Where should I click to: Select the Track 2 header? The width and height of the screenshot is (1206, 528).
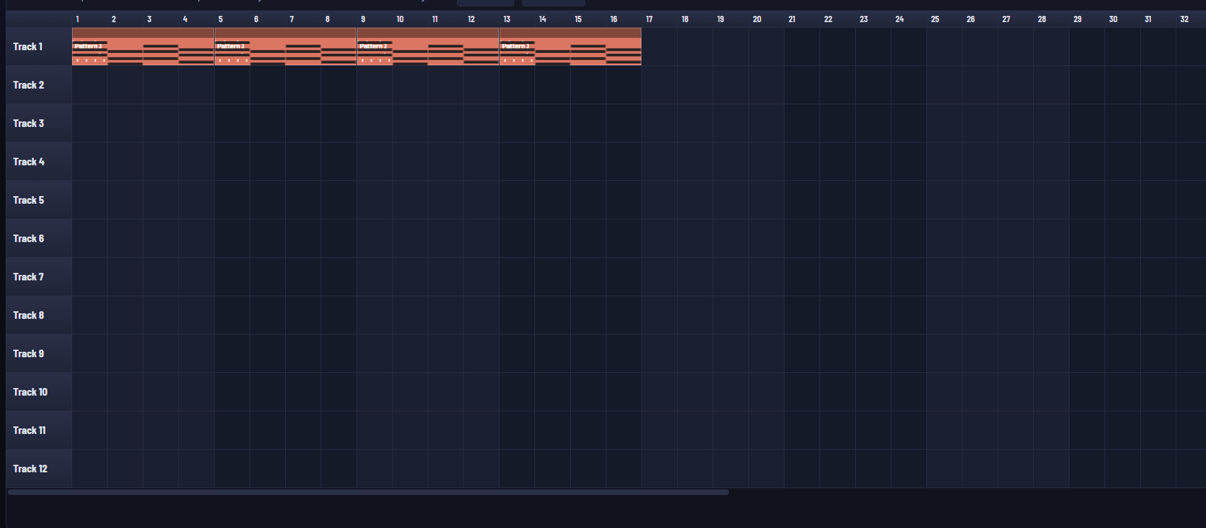point(39,85)
